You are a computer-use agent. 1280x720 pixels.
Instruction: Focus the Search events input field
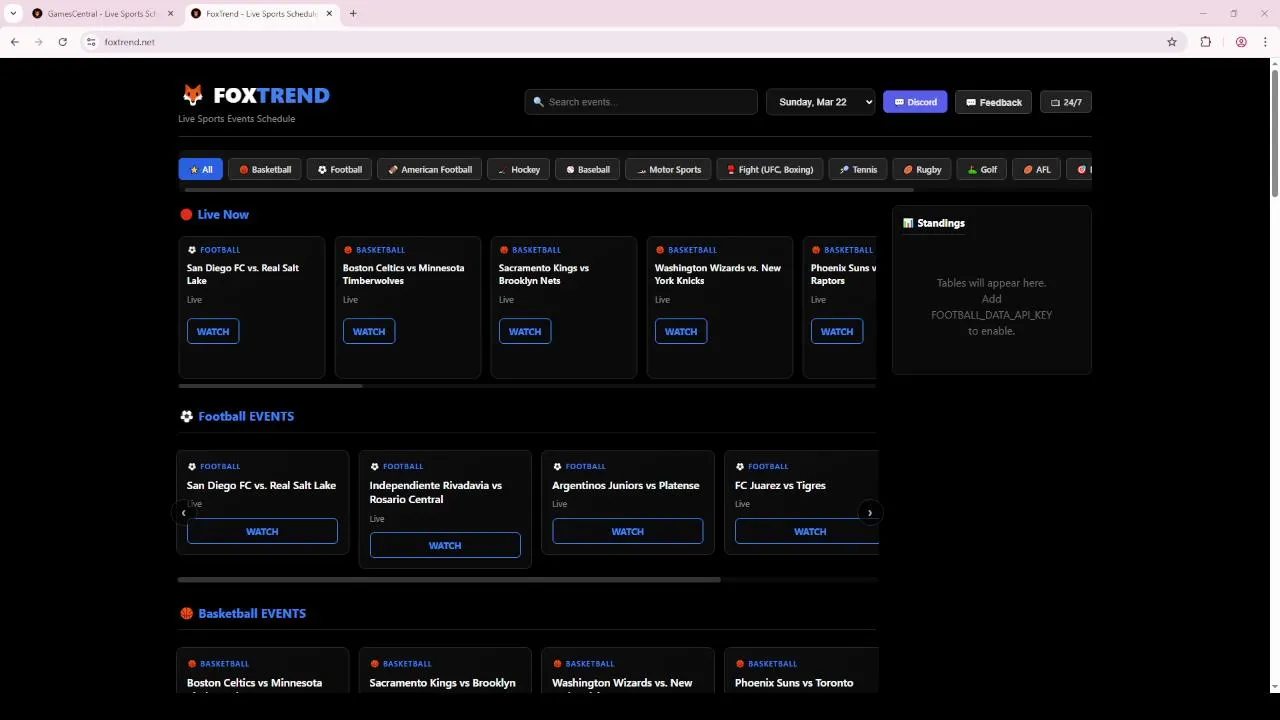(641, 102)
